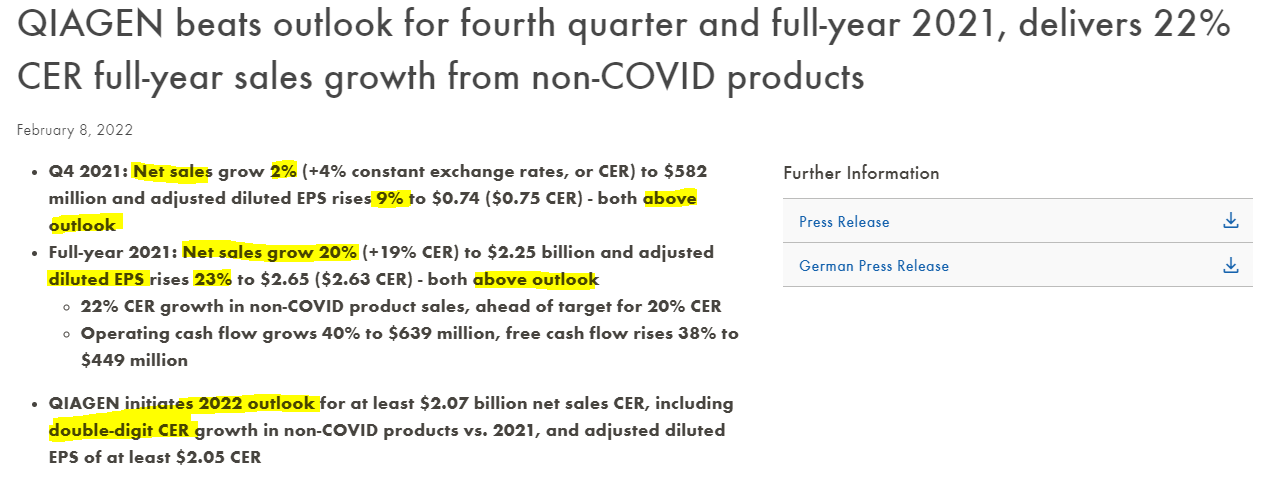Click the "Full-year 2021:" bullet label
Image resolution: width=1280 pixels, height=491 pixels.
point(113,252)
